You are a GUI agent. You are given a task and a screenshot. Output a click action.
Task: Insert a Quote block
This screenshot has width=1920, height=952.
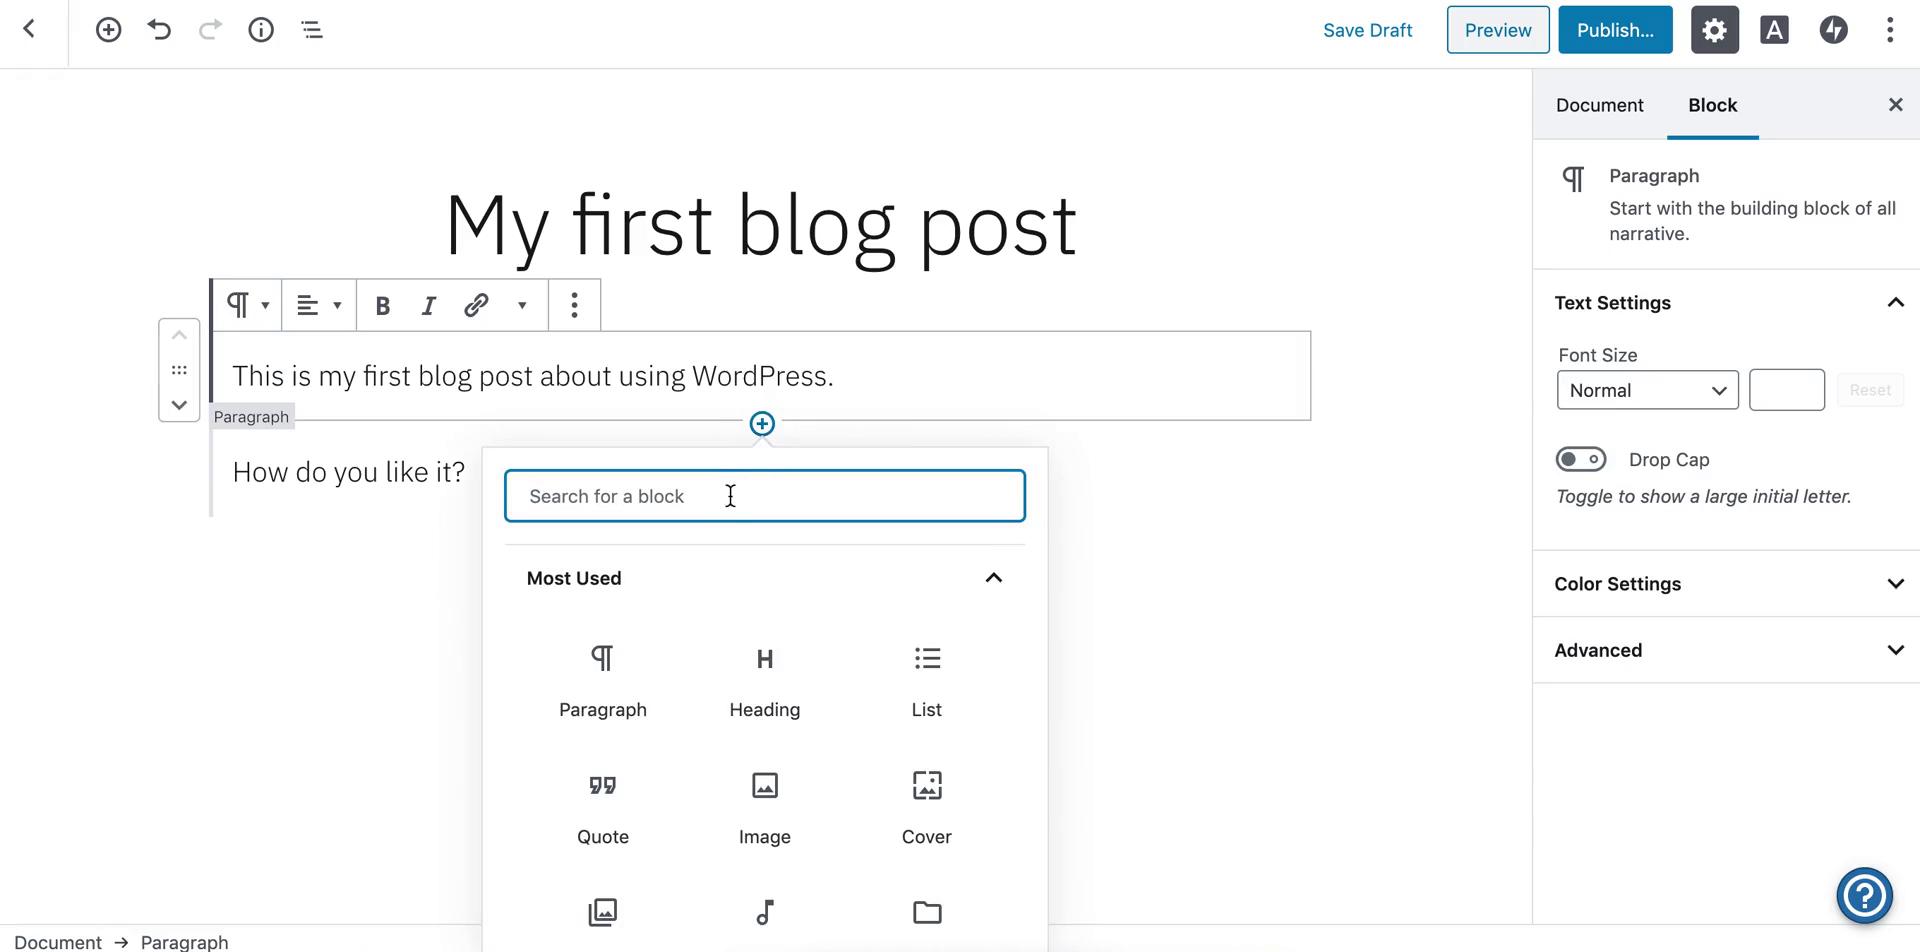[x=602, y=807]
